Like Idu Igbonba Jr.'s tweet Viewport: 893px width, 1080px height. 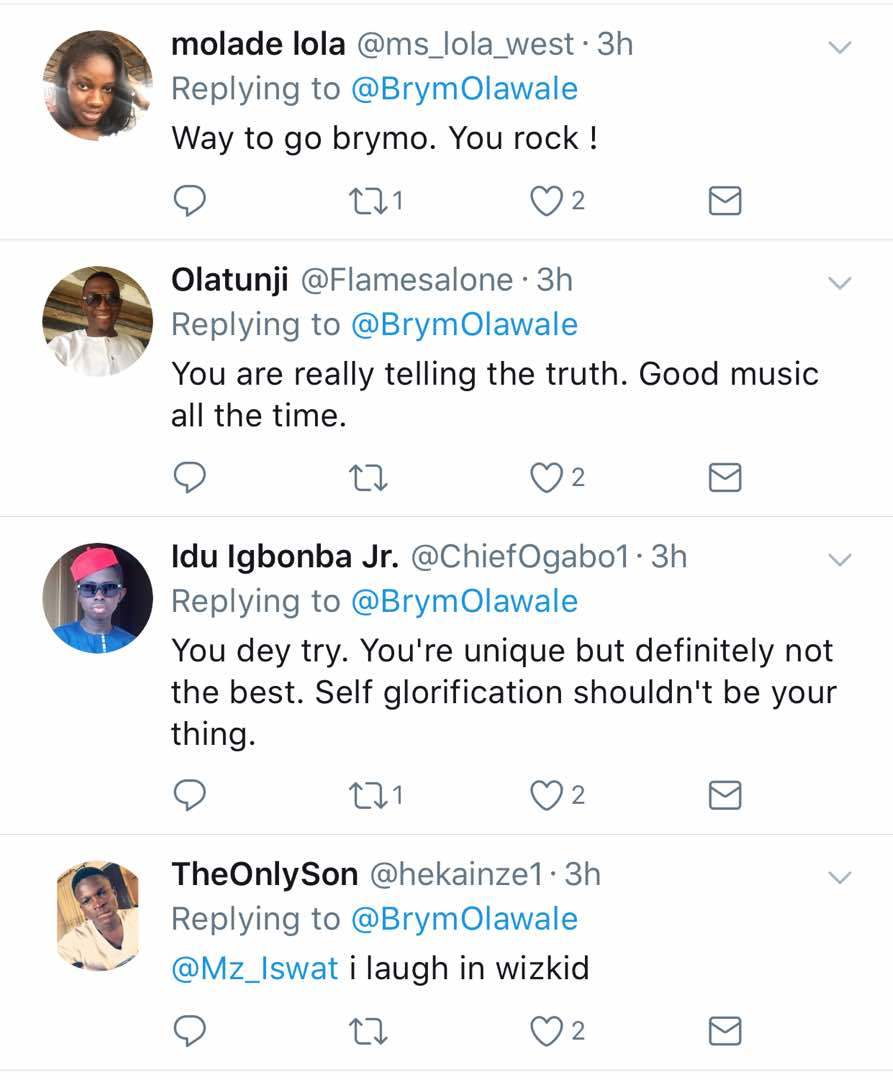point(546,795)
